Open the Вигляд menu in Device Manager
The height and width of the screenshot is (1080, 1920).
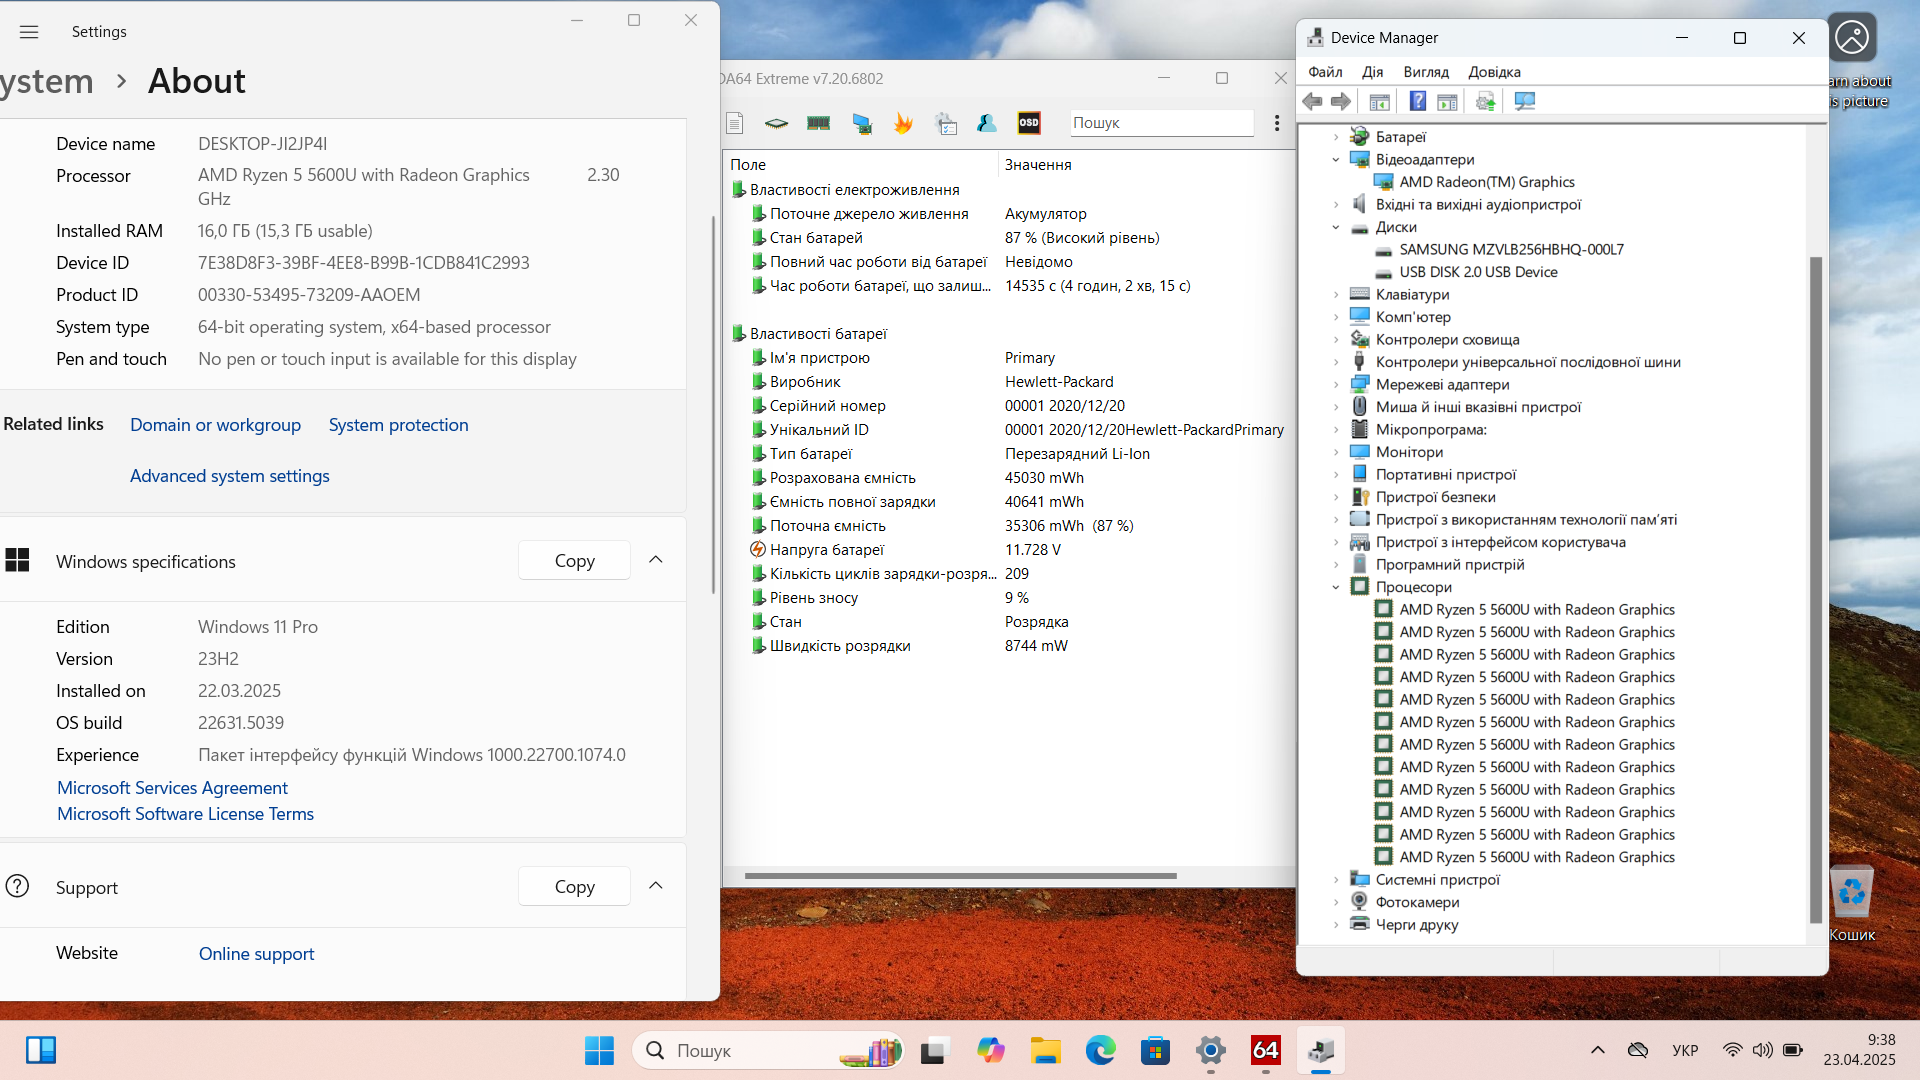[x=1426, y=72]
